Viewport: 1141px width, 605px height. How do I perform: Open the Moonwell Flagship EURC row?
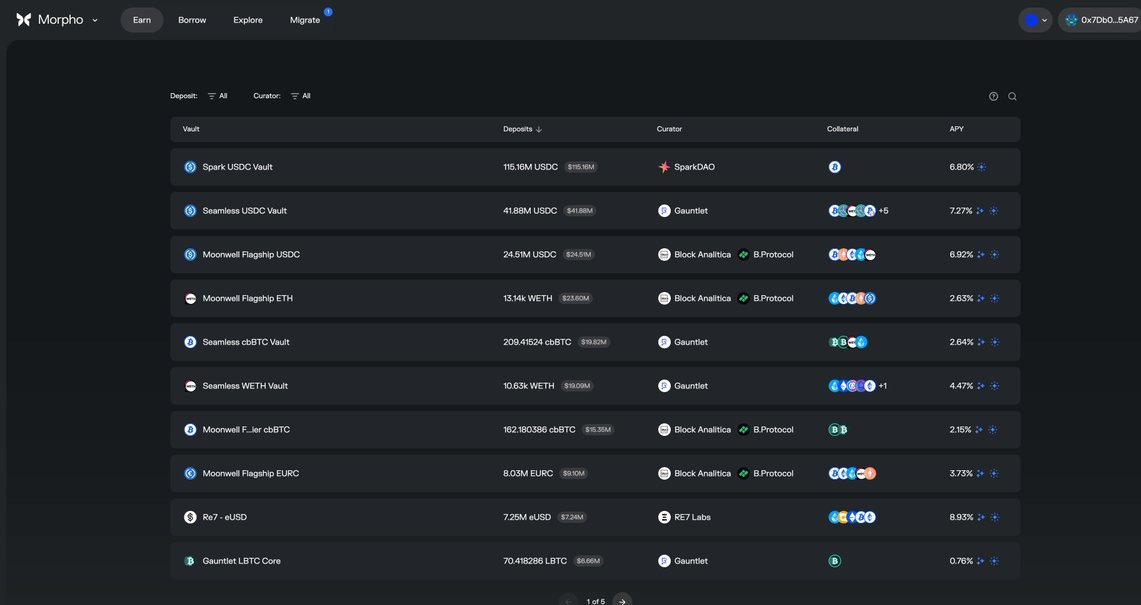pos(595,472)
